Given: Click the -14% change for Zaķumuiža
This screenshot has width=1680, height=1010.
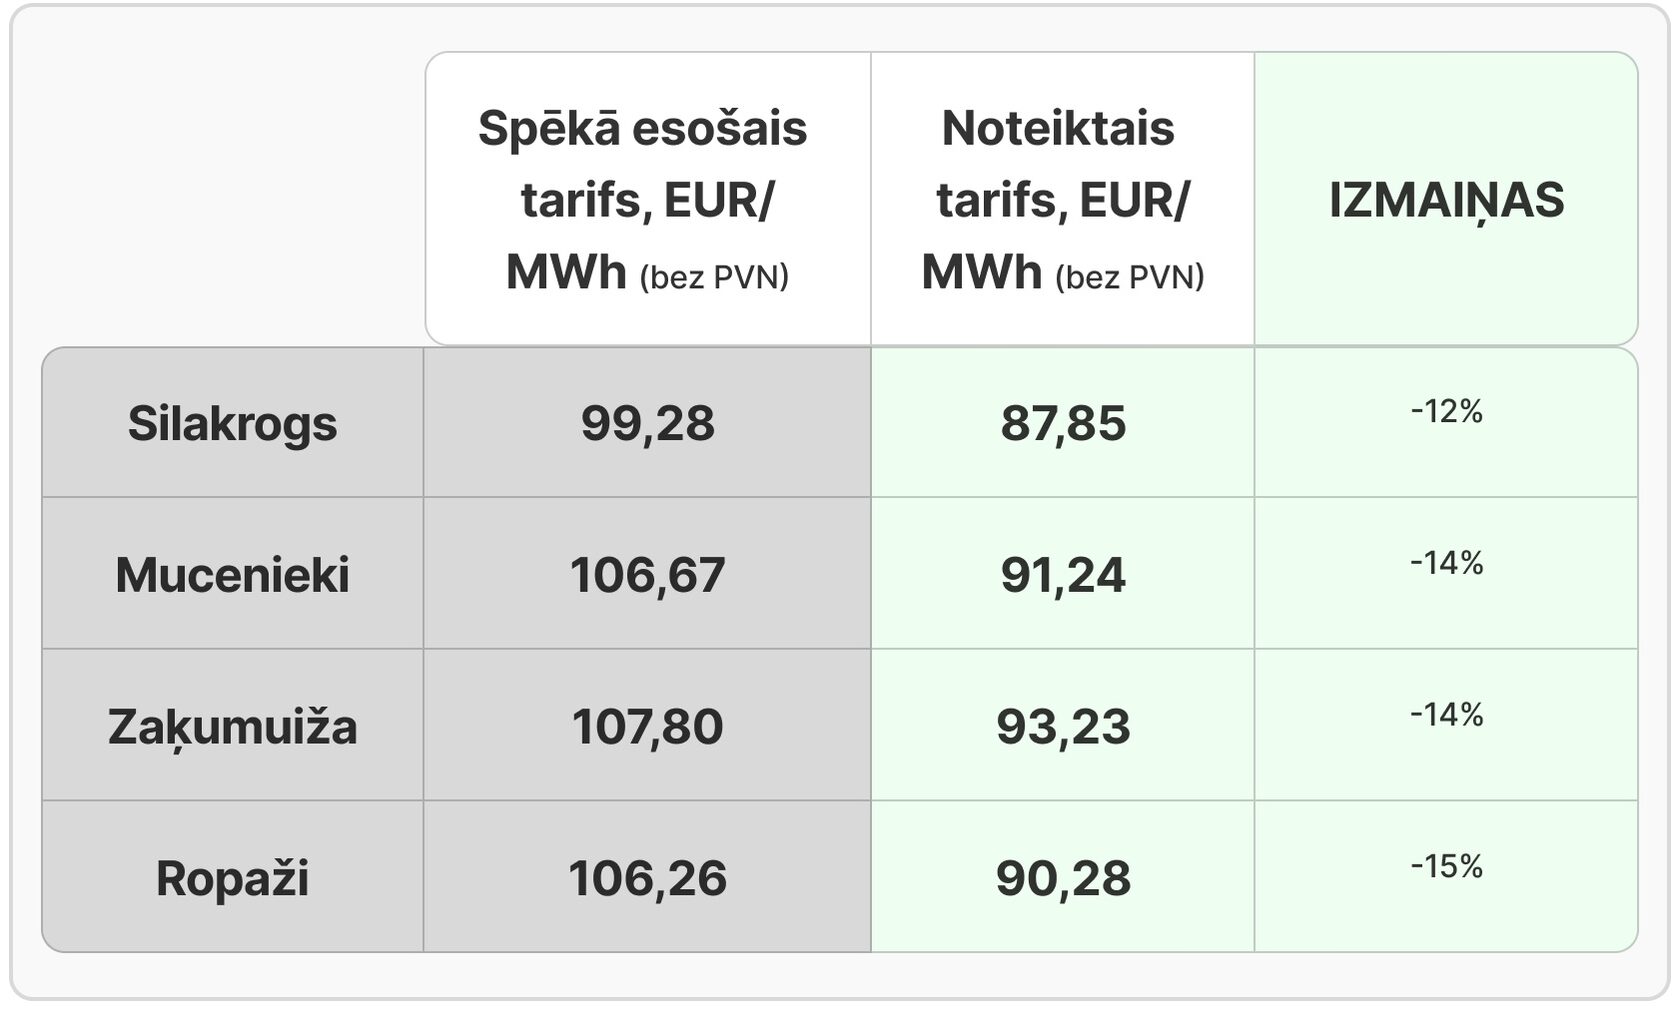Looking at the screenshot, I should pos(1446,714).
